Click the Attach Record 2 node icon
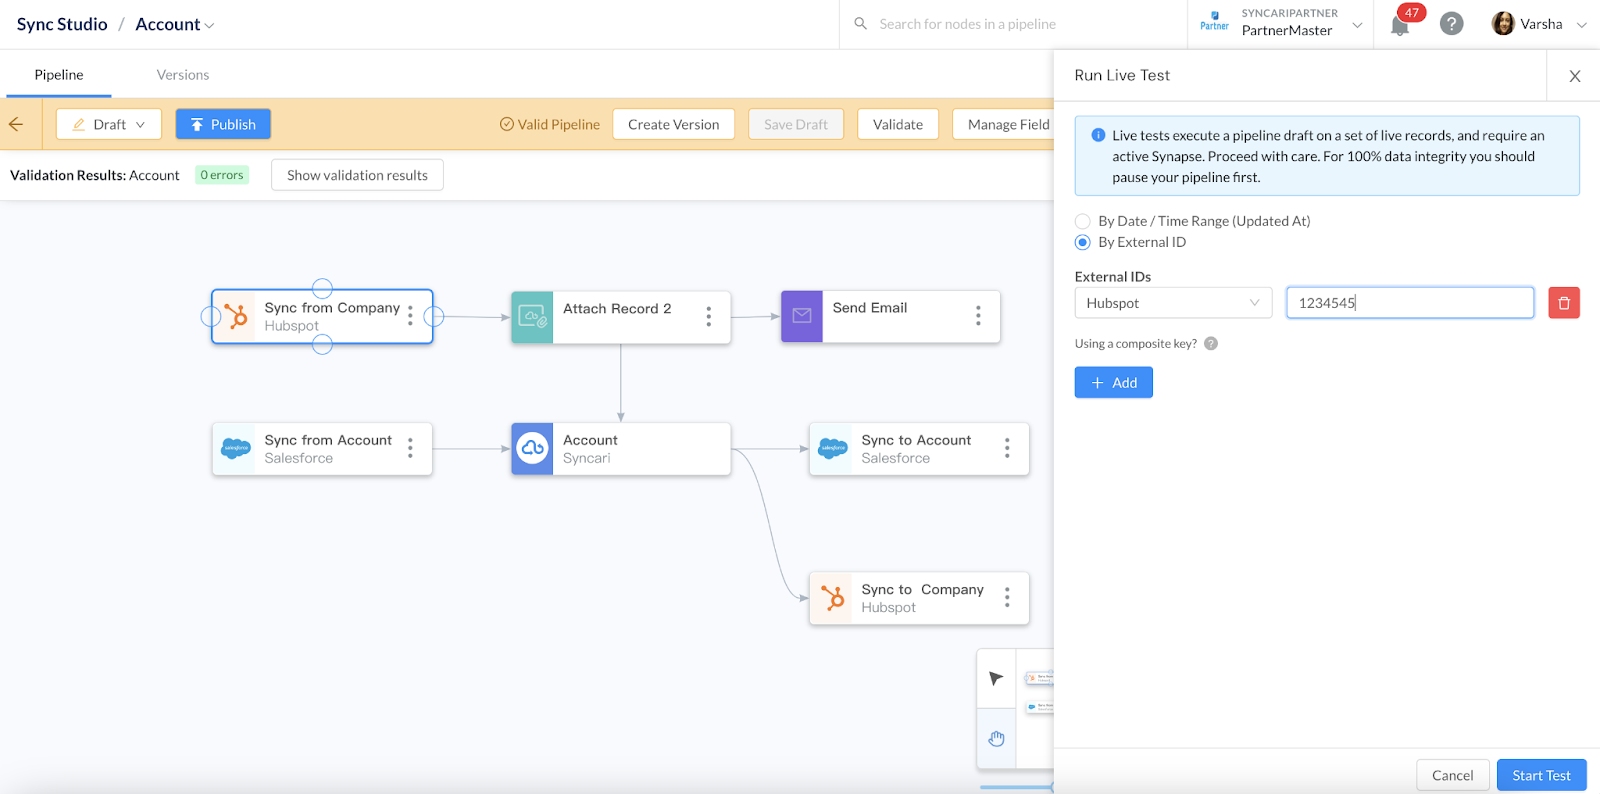Image resolution: width=1600 pixels, height=794 pixels. [532, 317]
